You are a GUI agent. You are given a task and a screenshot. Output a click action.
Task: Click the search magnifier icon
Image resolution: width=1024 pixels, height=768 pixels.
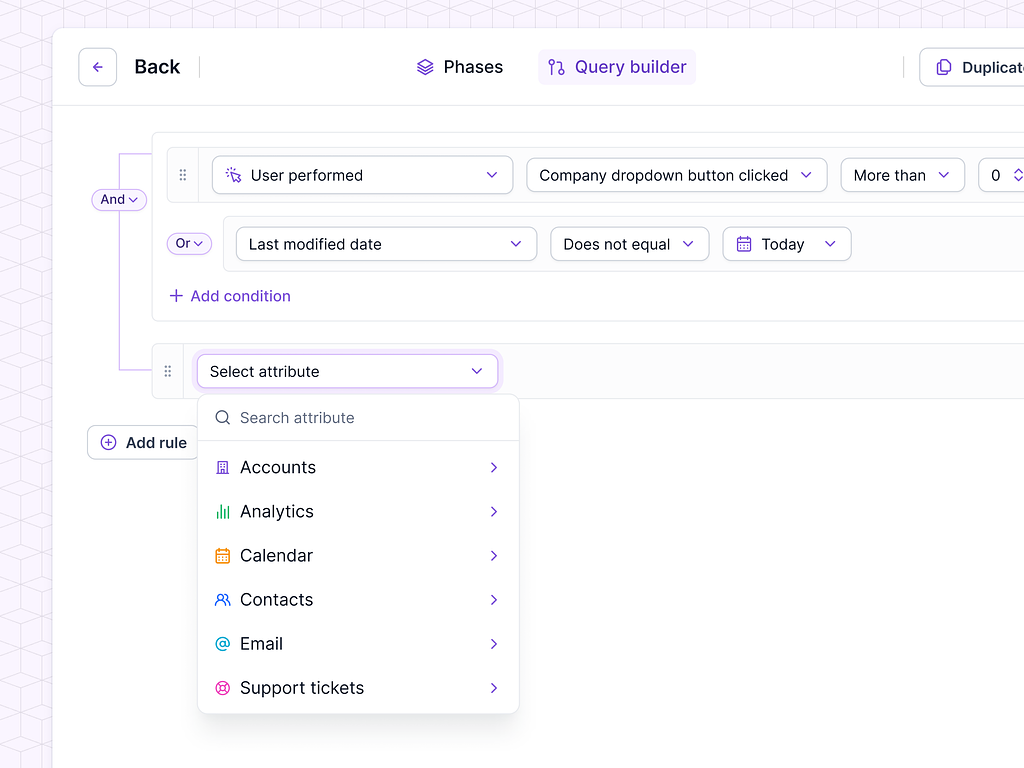click(x=223, y=417)
